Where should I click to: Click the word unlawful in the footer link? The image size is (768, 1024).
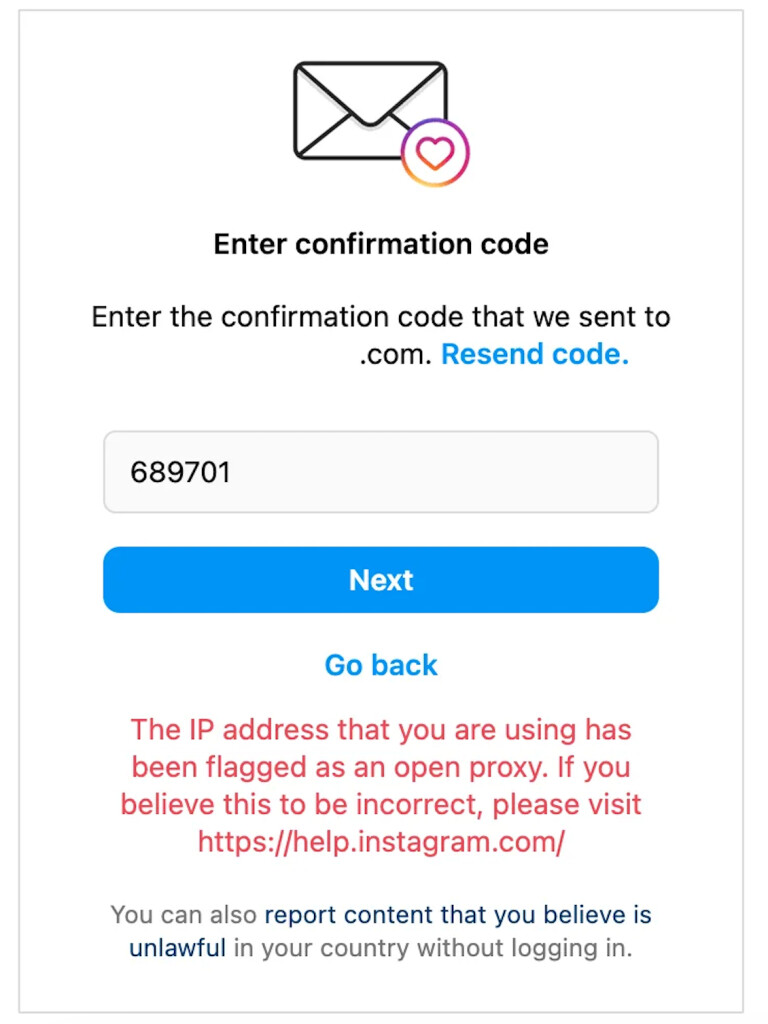pyautogui.click(x=177, y=948)
